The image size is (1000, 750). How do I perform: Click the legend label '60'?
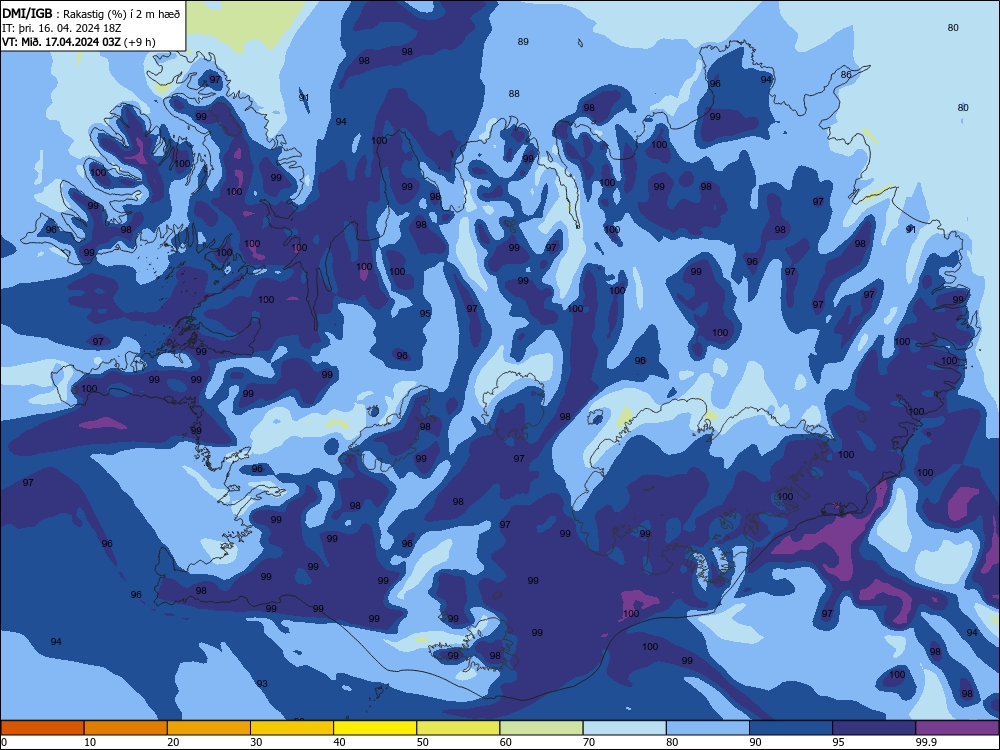[506, 742]
